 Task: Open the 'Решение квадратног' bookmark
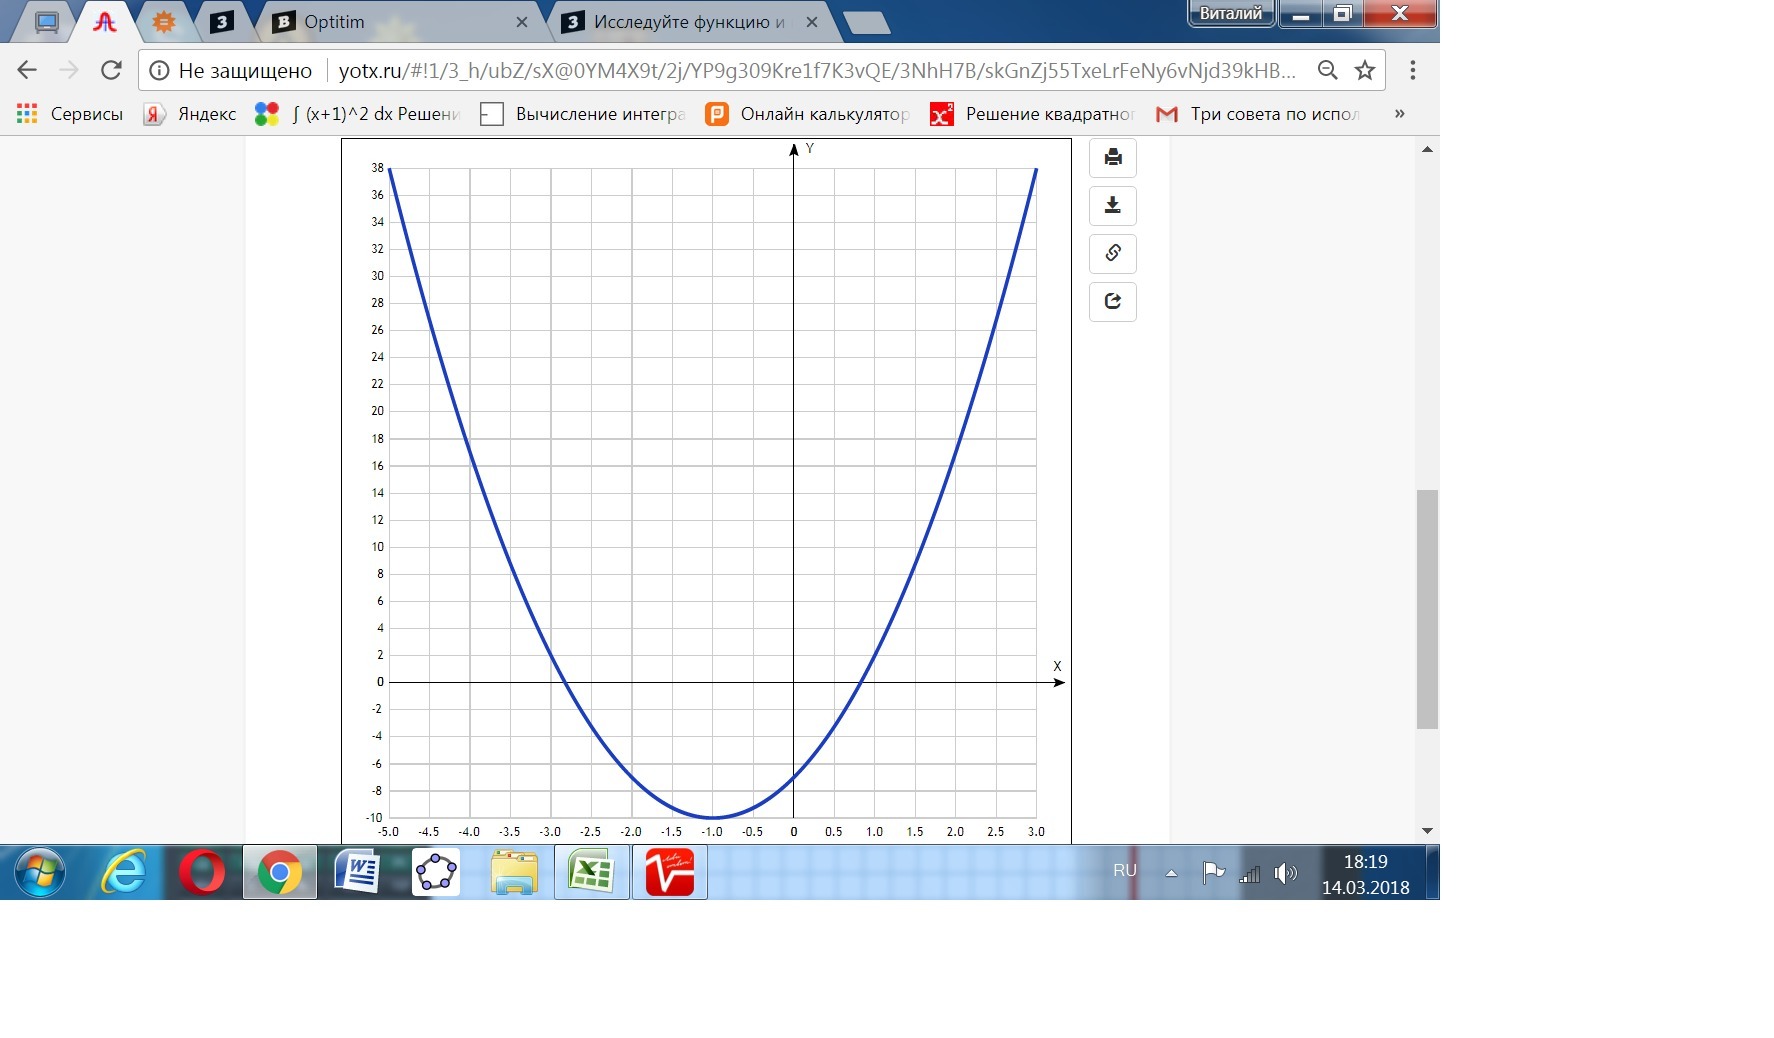[x=1033, y=114]
